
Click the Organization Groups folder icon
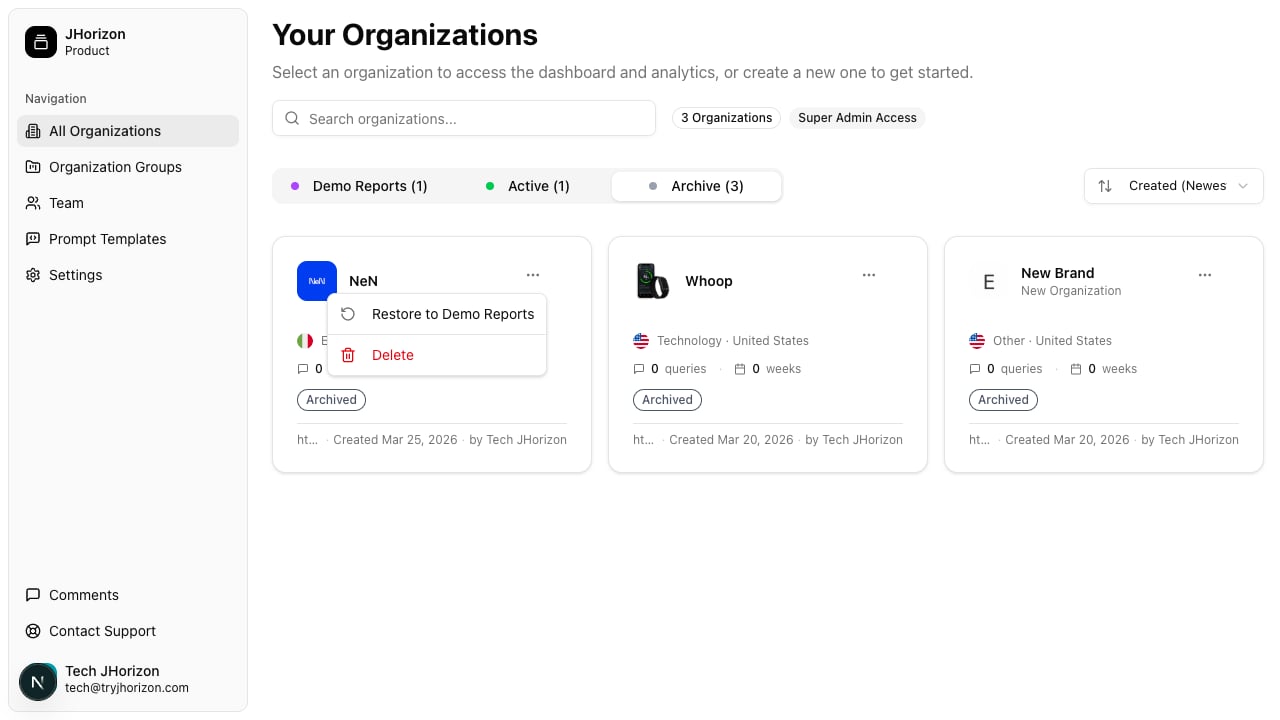click(33, 167)
